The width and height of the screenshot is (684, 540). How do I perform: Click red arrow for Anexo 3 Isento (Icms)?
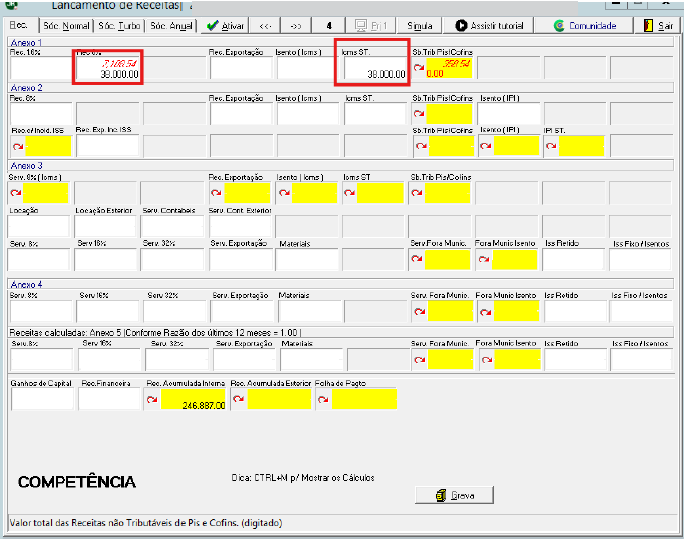click(284, 192)
